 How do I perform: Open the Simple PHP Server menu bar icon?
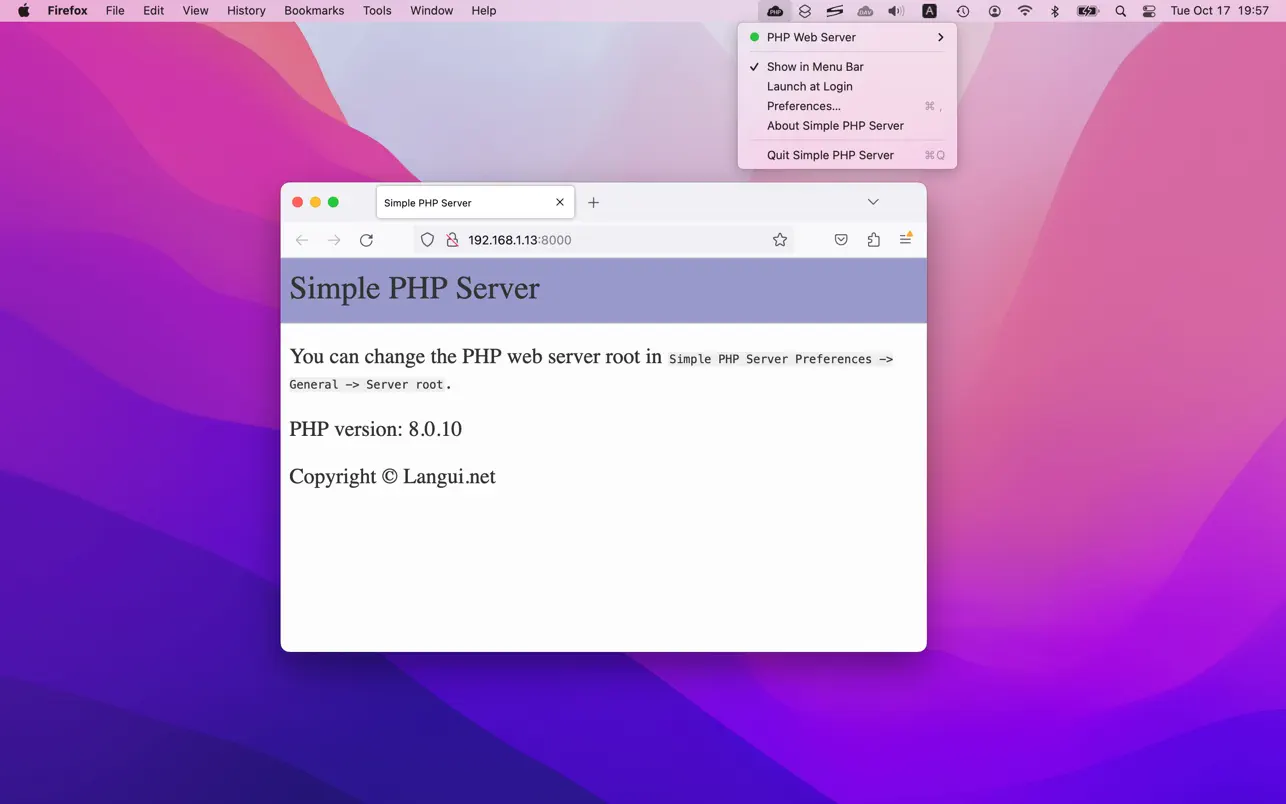(x=775, y=11)
